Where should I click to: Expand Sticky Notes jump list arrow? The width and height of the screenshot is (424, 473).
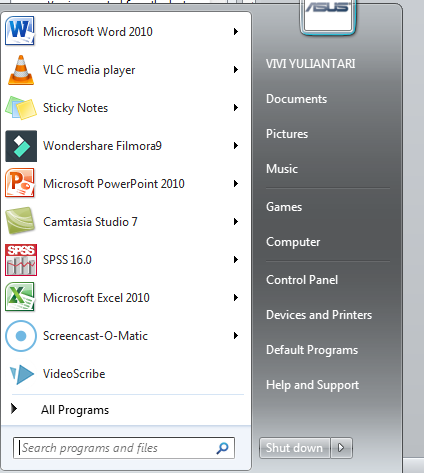pos(236,108)
